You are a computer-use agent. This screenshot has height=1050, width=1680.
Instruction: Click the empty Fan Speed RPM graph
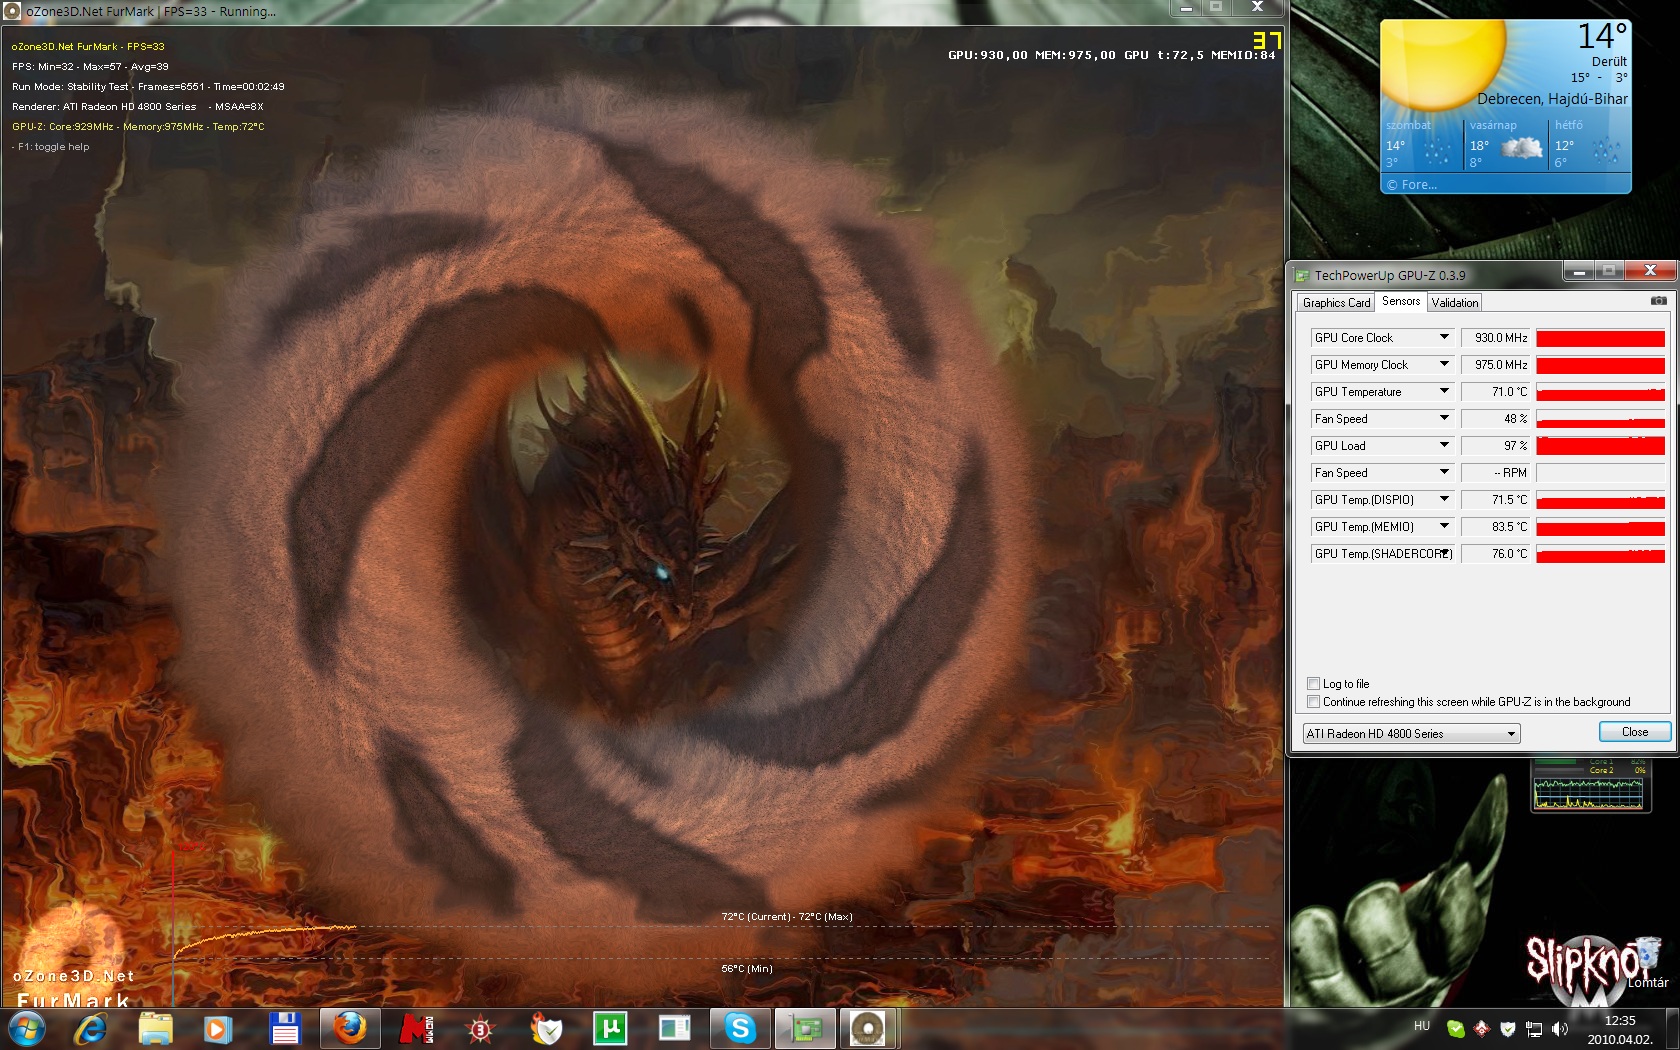click(x=1600, y=473)
